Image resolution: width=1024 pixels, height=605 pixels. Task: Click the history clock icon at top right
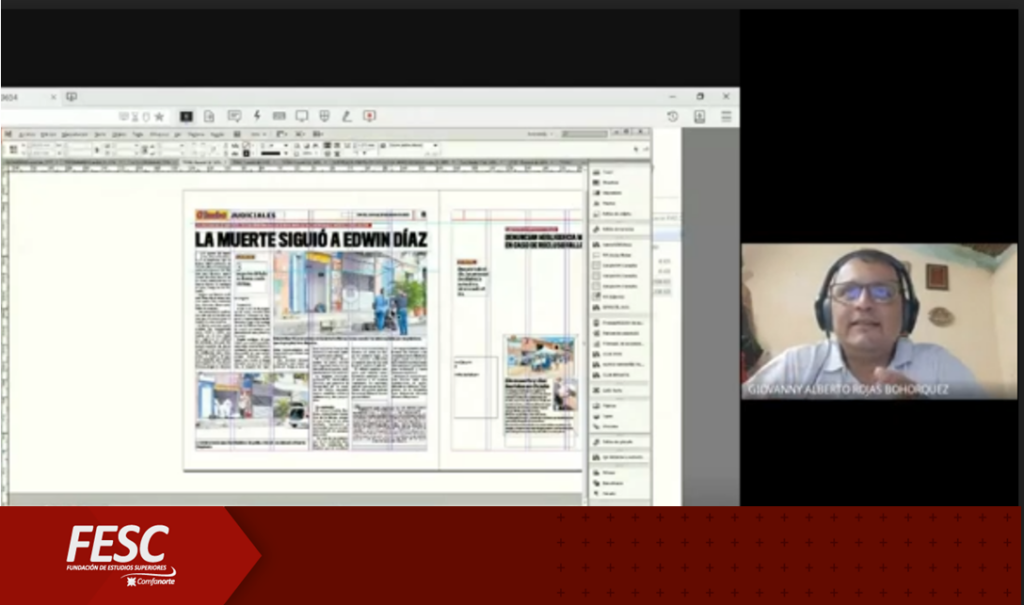tap(672, 116)
